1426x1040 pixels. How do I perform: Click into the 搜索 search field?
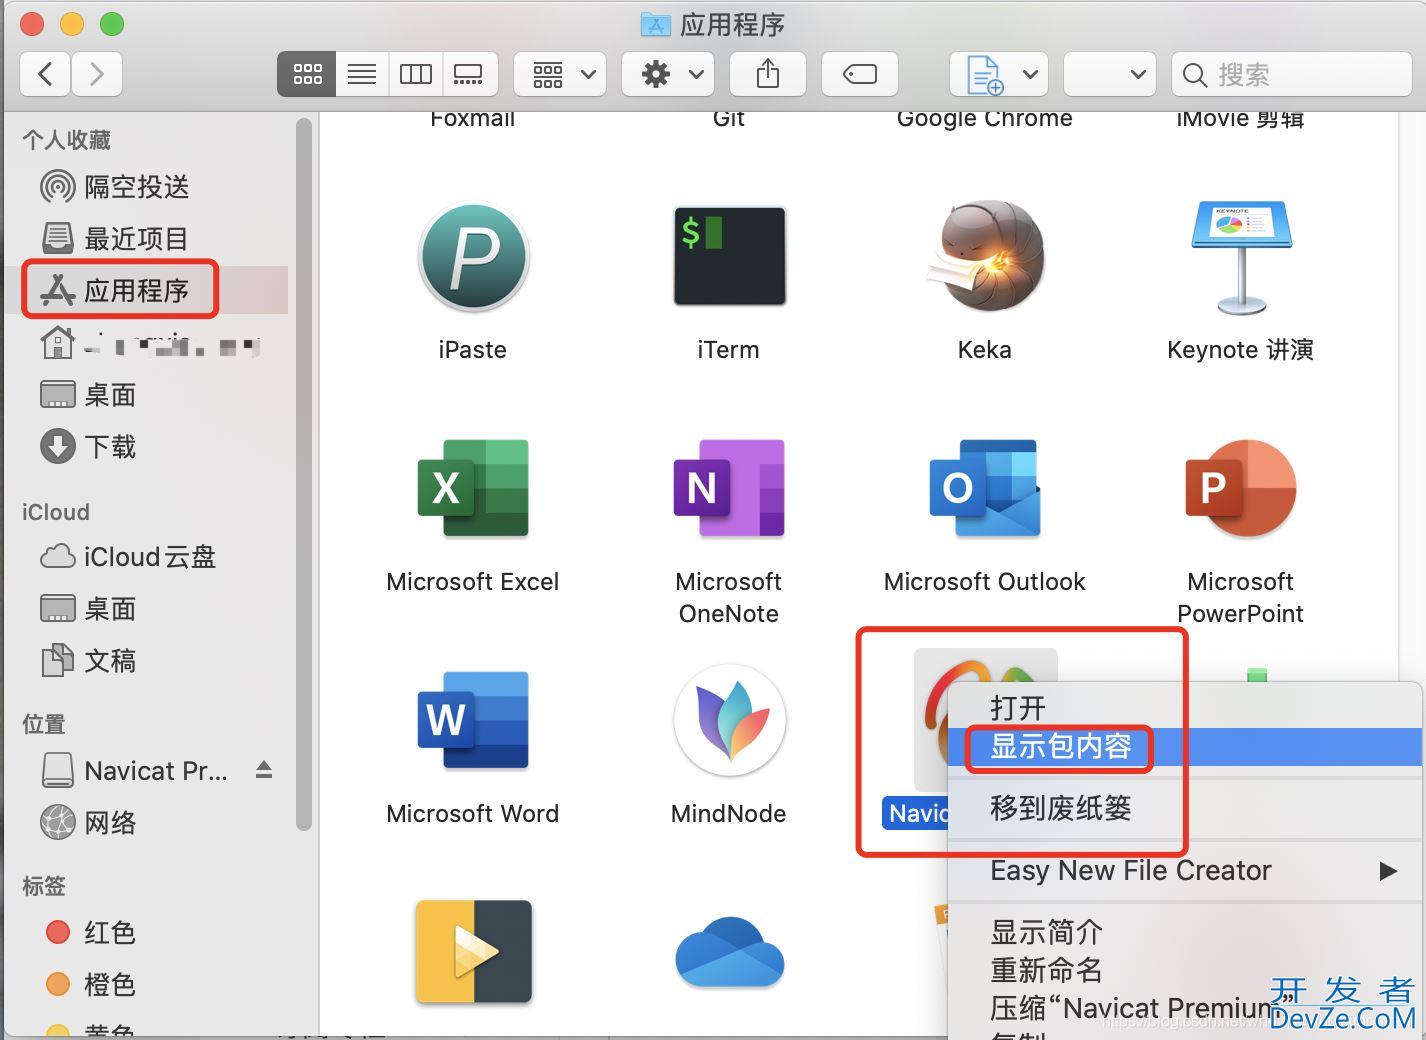(1291, 74)
